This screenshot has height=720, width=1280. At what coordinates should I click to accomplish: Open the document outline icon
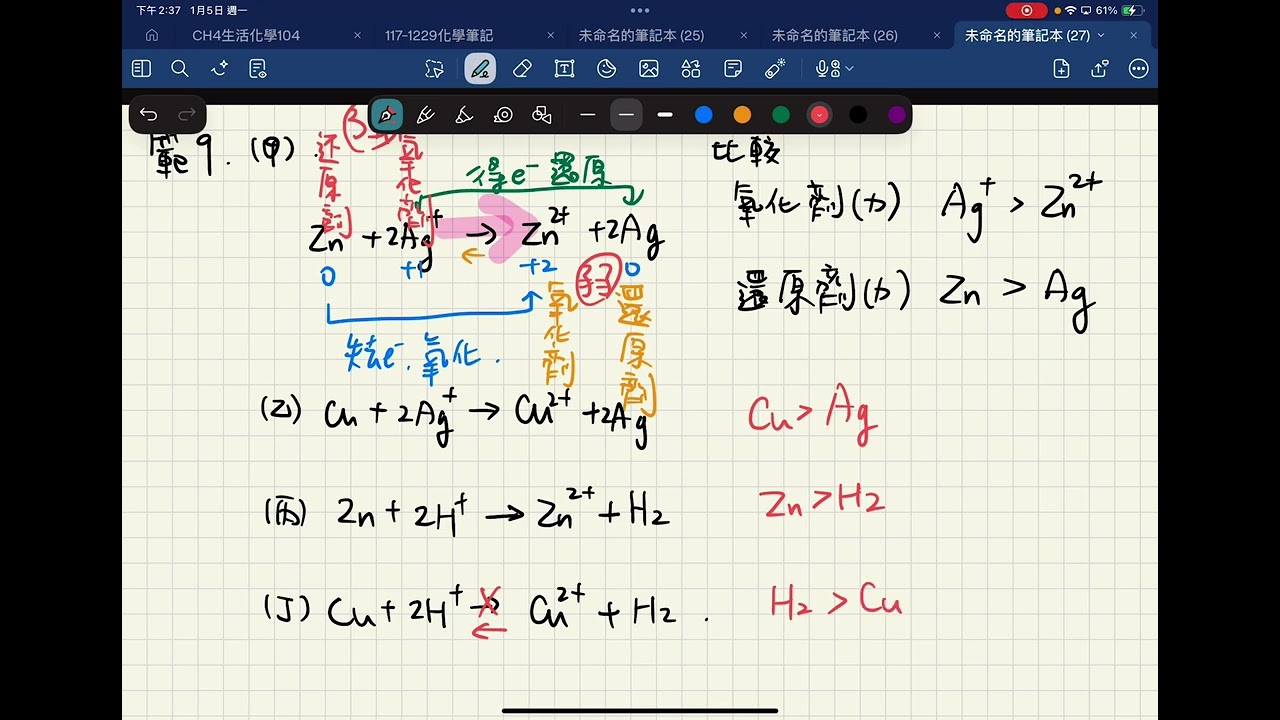[258, 69]
